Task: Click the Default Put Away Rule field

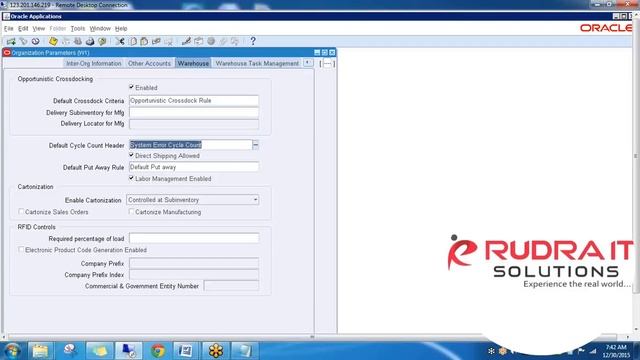Action: [194, 167]
